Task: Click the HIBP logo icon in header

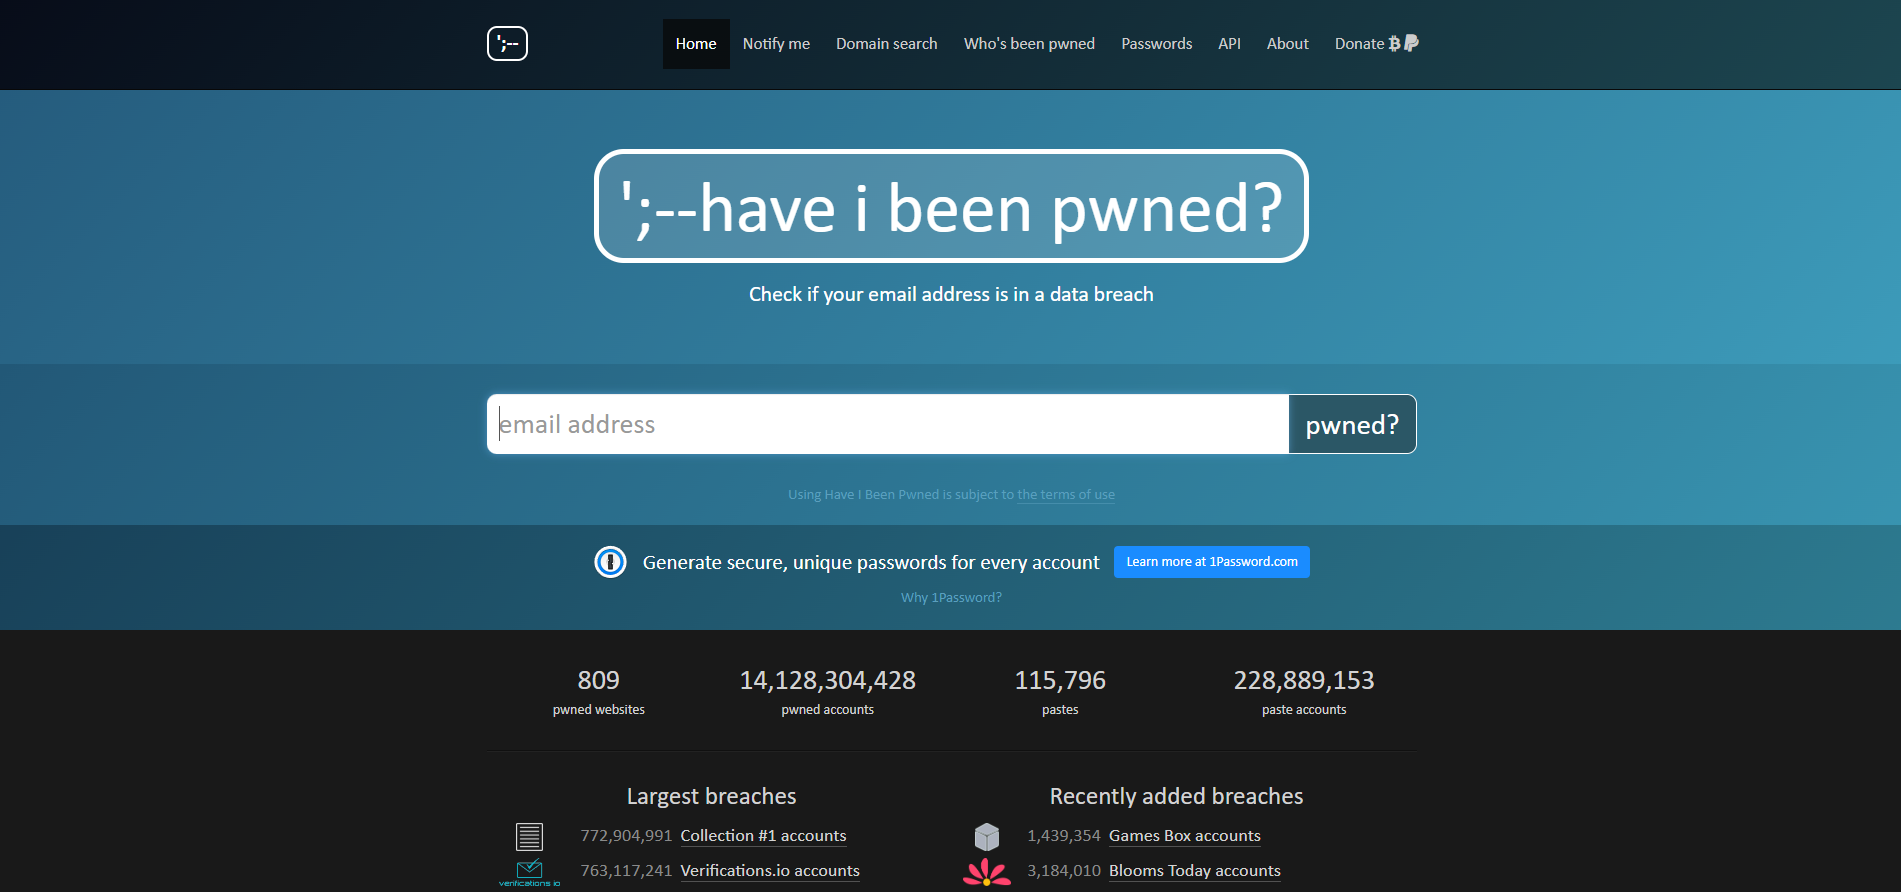Action: (x=507, y=44)
